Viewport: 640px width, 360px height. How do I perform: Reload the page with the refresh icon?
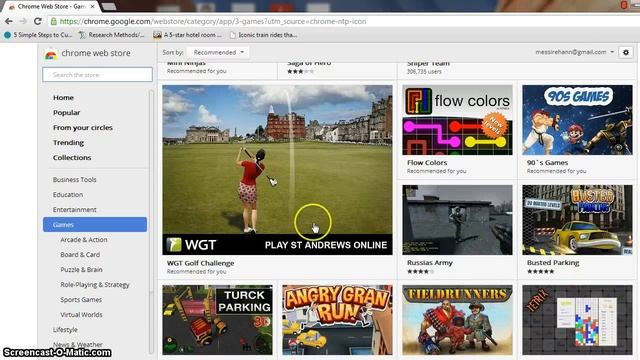(x=38, y=21)
